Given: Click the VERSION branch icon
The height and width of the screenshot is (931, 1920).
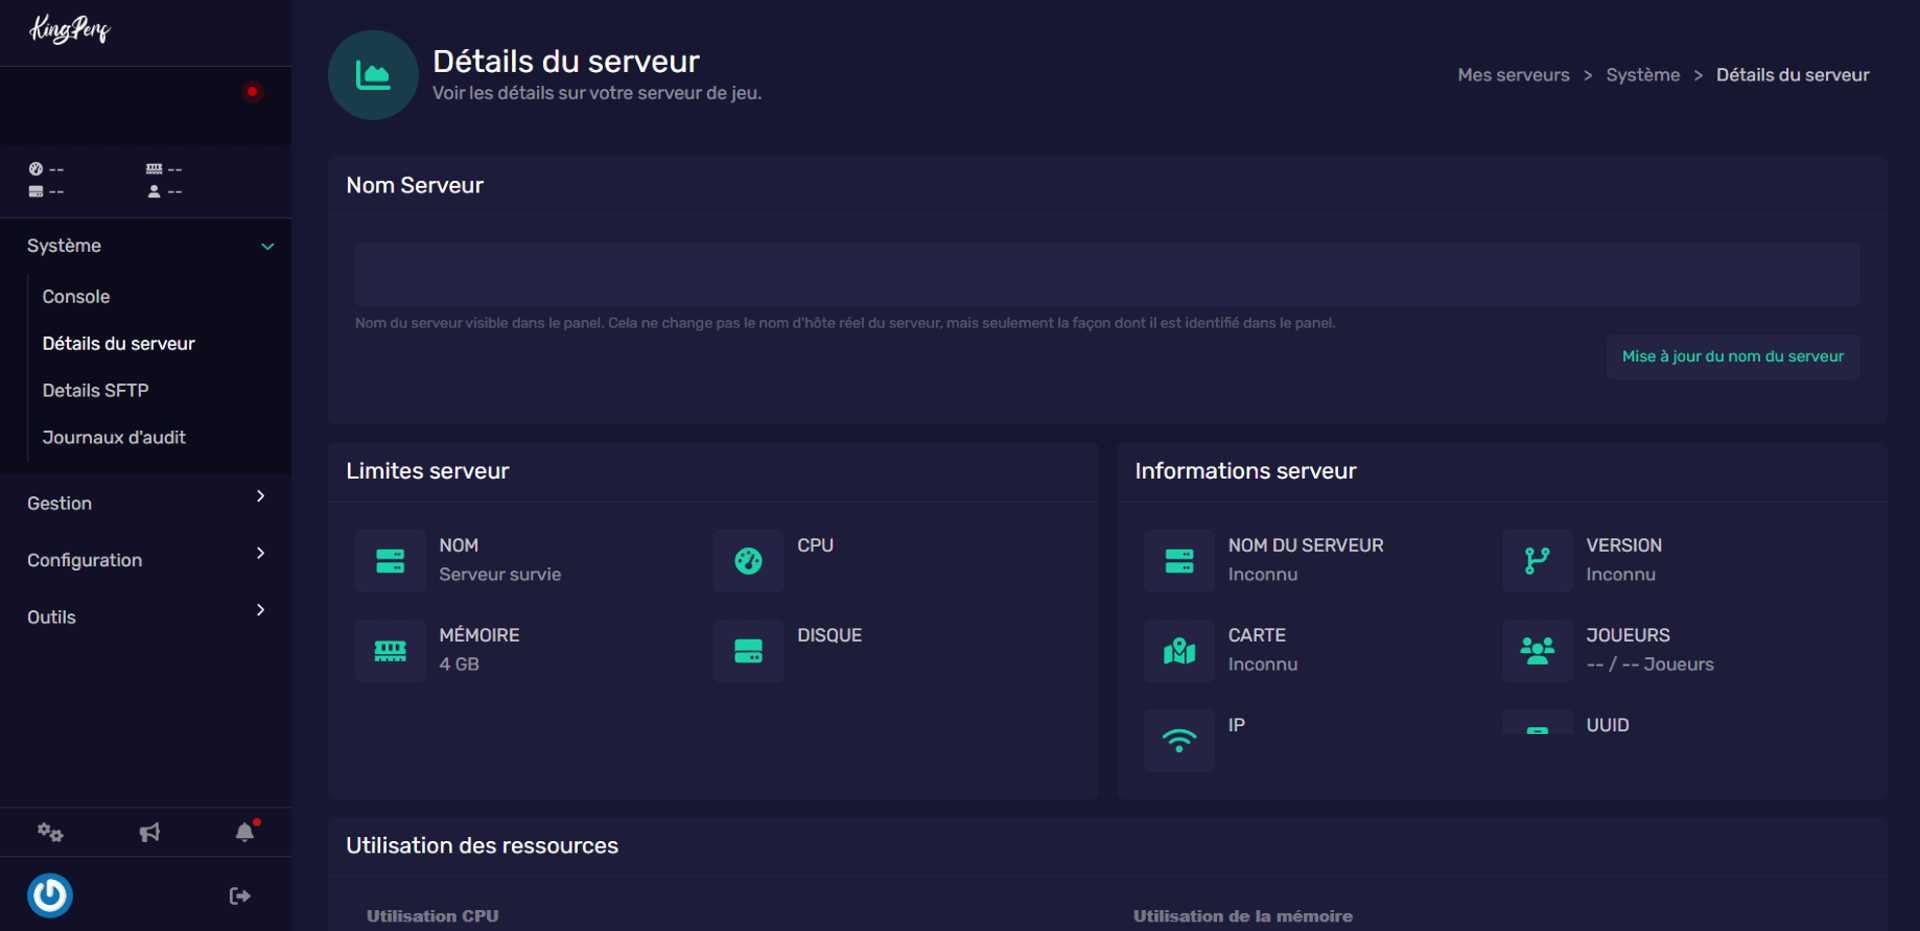Looking at the screenshot, I should point(1537,560).
